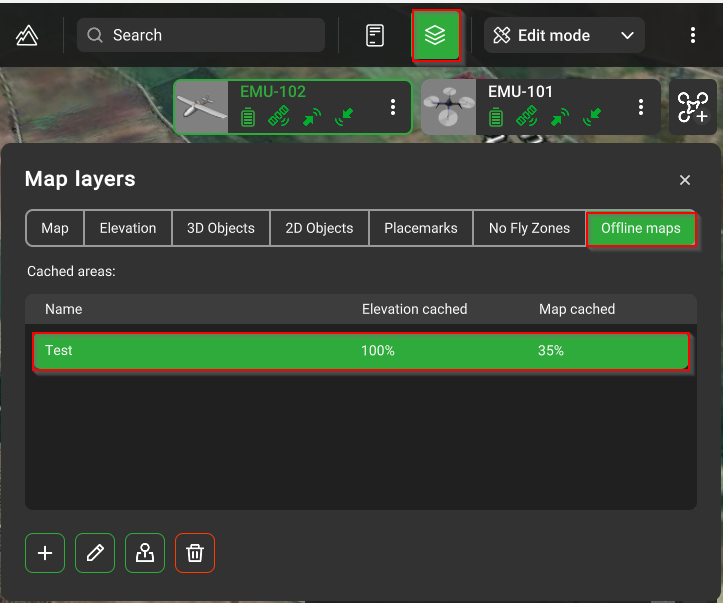723x603 pixels.
Task: Switch to the Elevation tab
Action: (128, 228)
